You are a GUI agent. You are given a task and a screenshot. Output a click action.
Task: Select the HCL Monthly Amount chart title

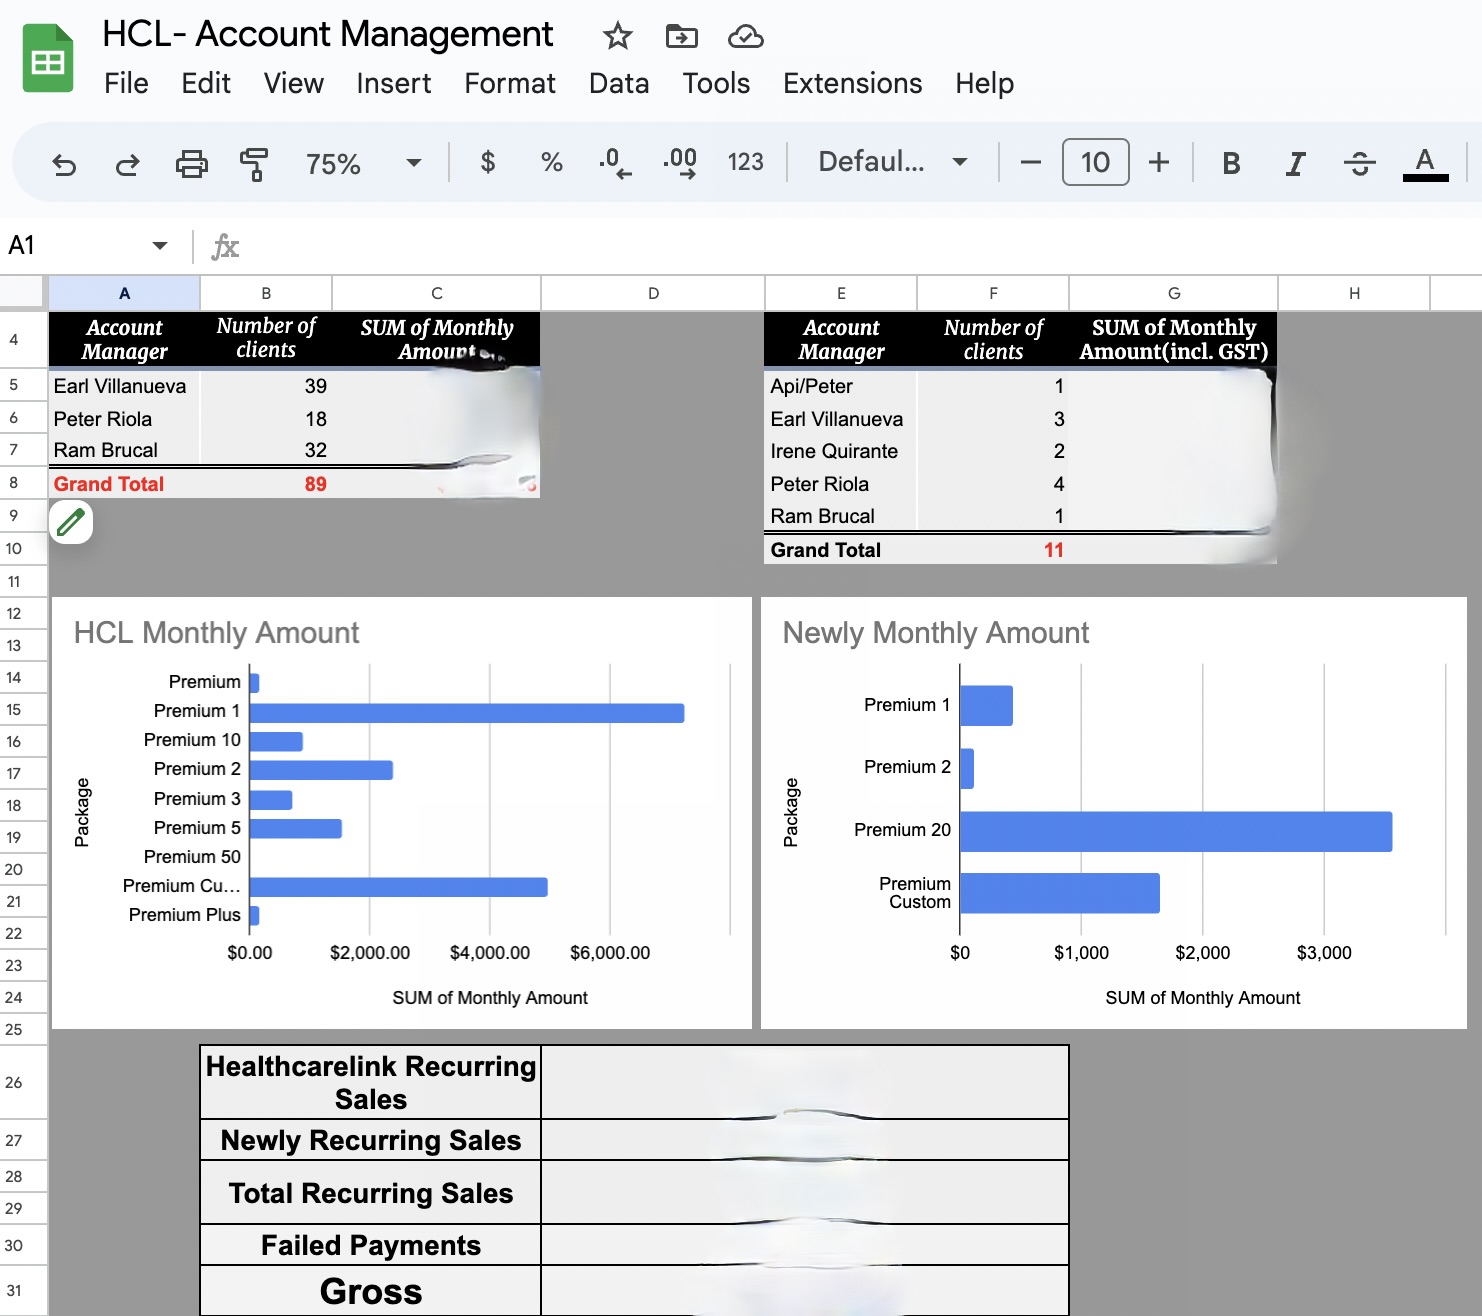216,633
